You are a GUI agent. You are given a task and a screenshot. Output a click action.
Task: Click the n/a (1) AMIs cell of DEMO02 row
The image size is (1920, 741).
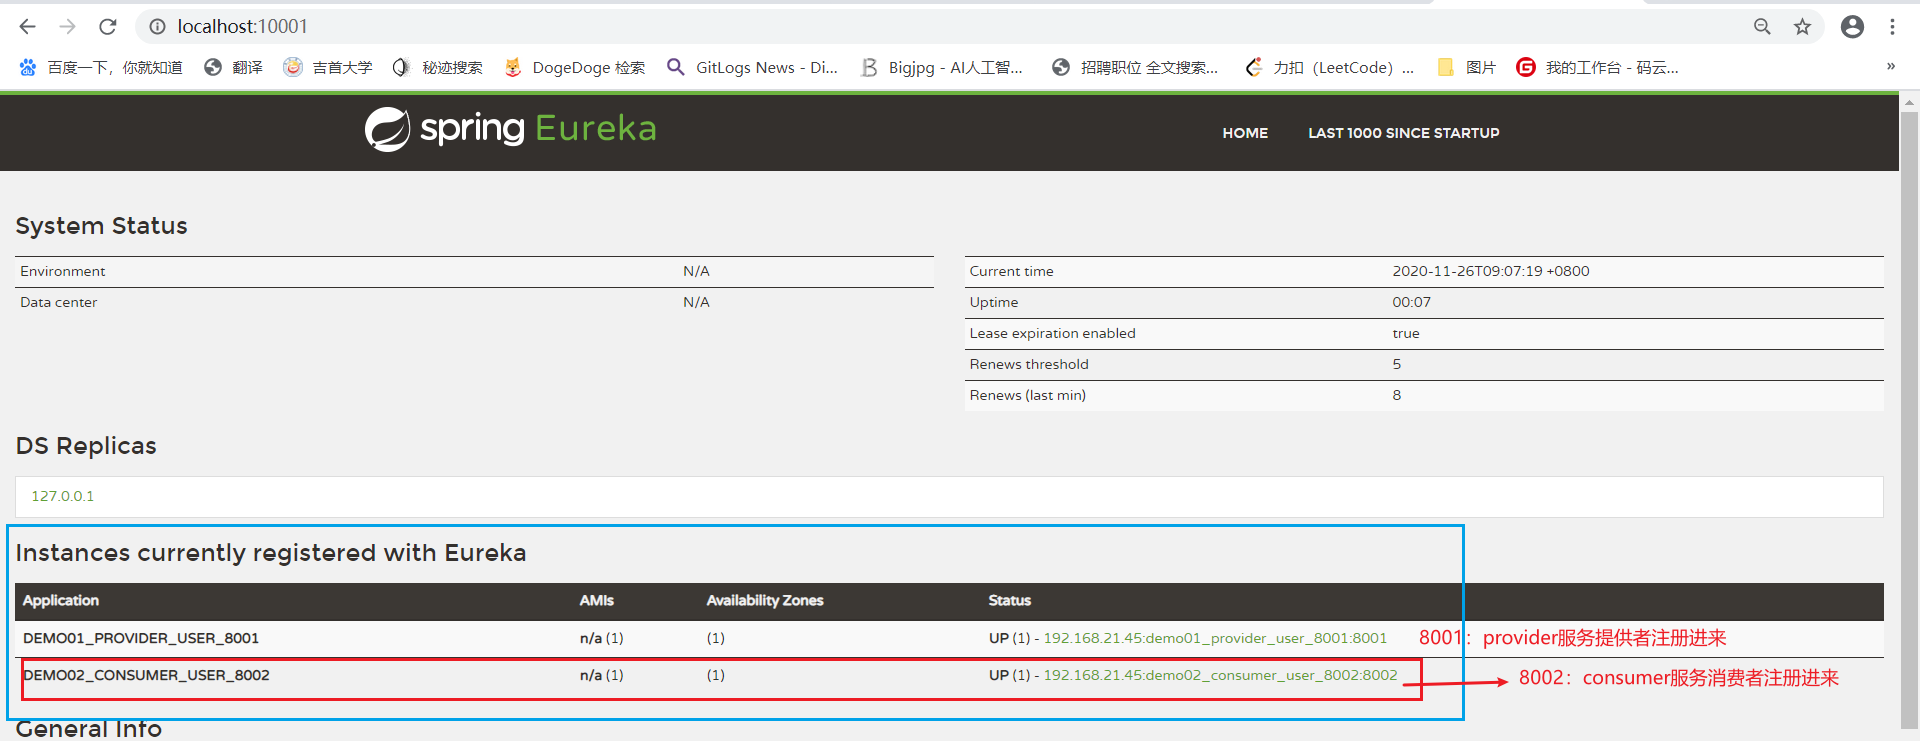602,675
